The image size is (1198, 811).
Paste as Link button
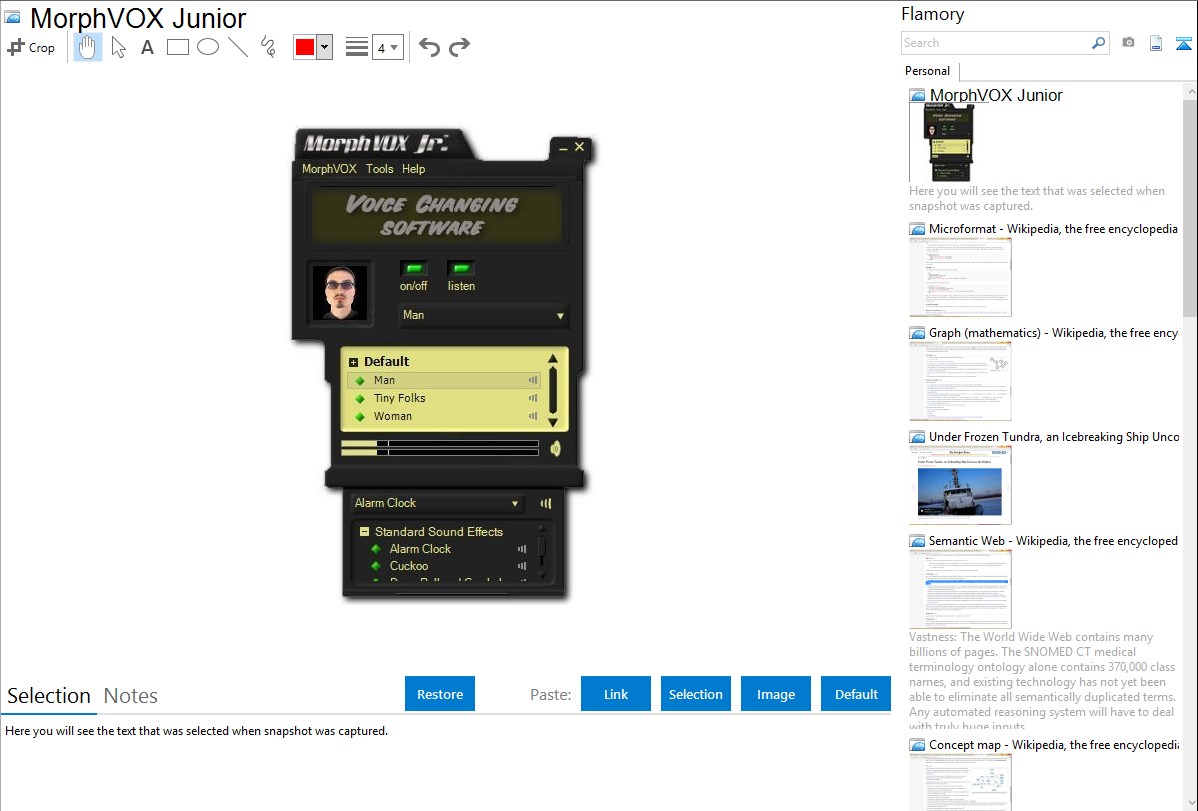click(x=616, y=694)
